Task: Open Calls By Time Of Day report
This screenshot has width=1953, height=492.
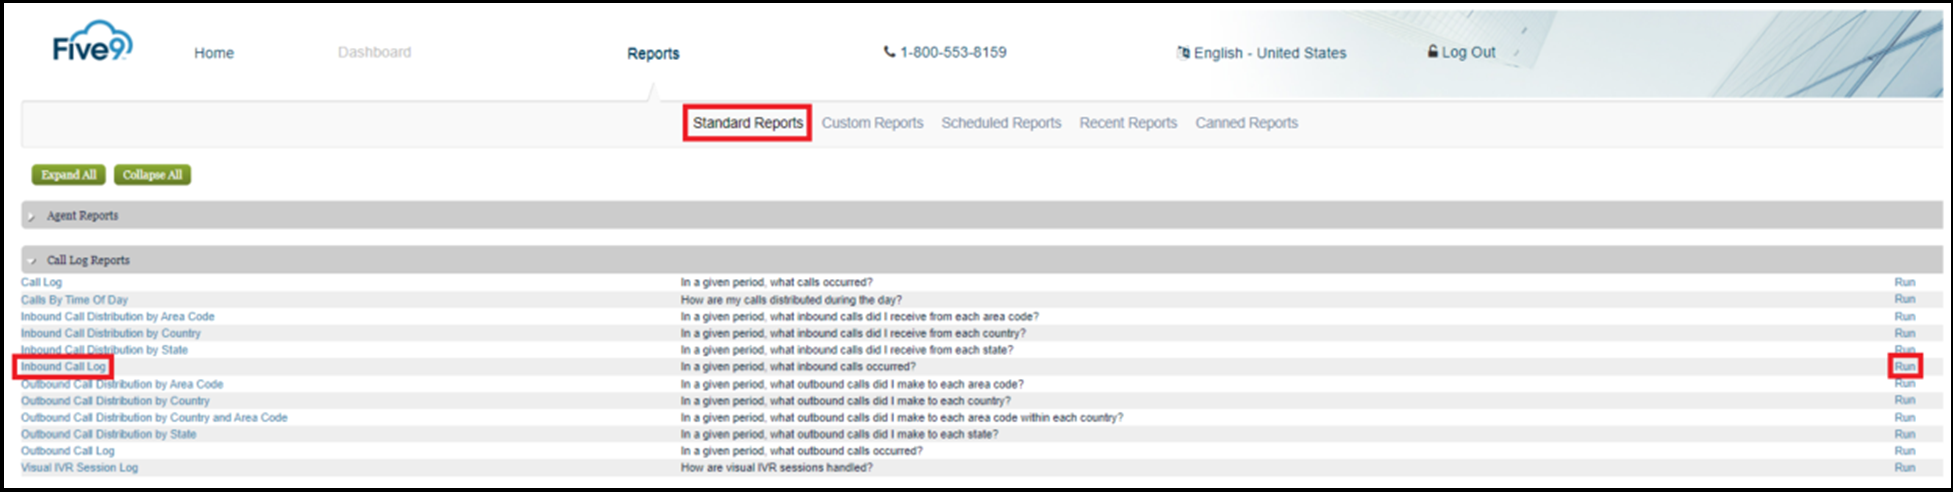Action: coord(74,300)
